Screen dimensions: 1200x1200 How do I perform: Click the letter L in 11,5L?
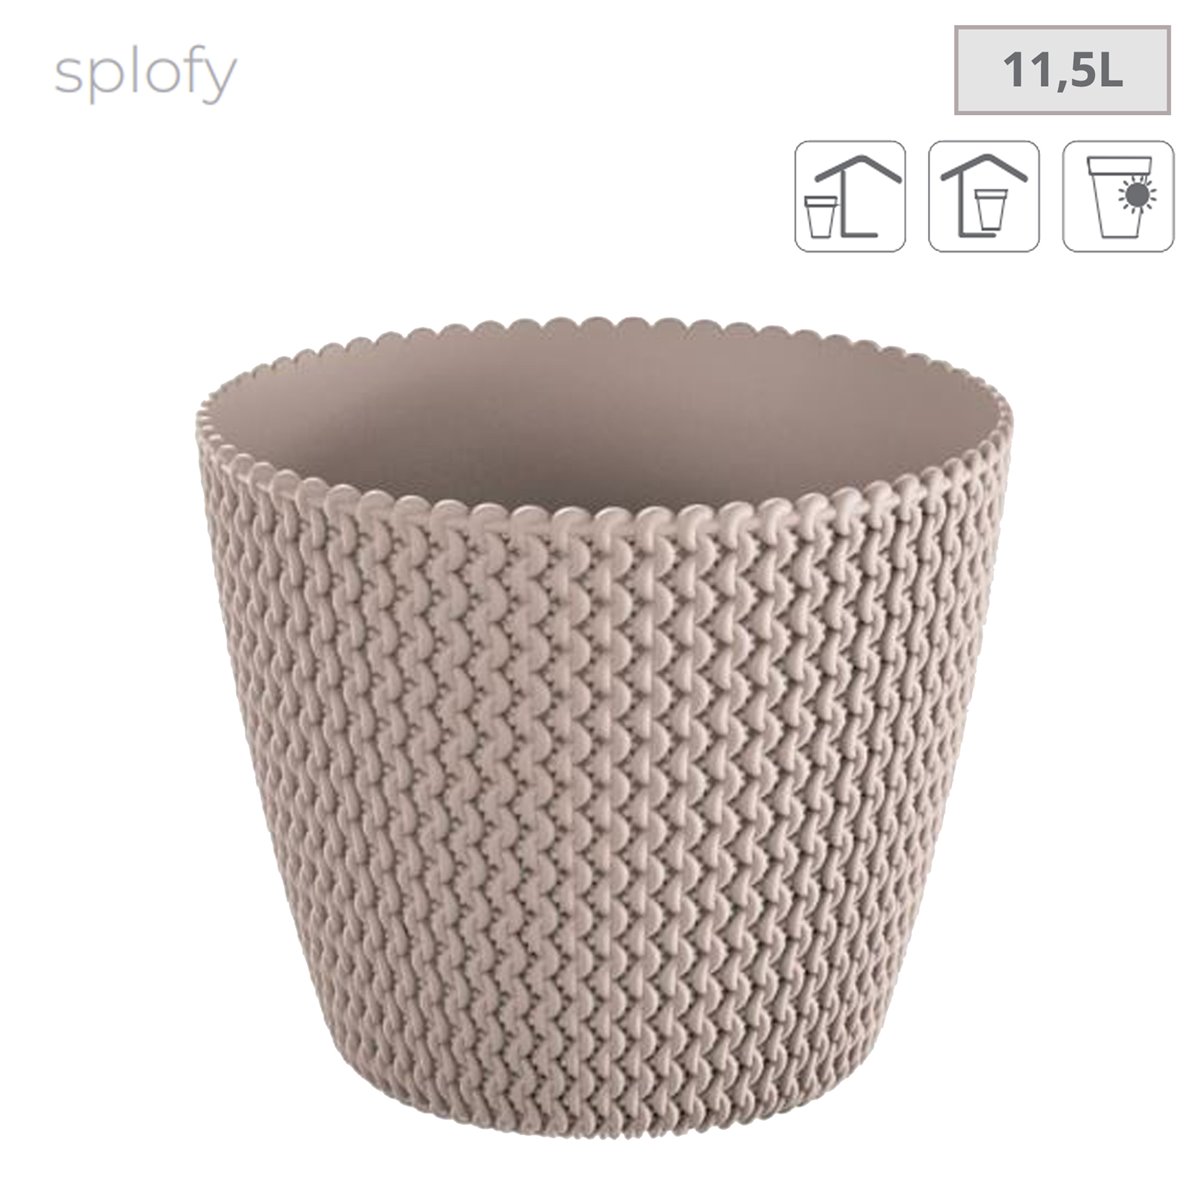[1108, 71]
